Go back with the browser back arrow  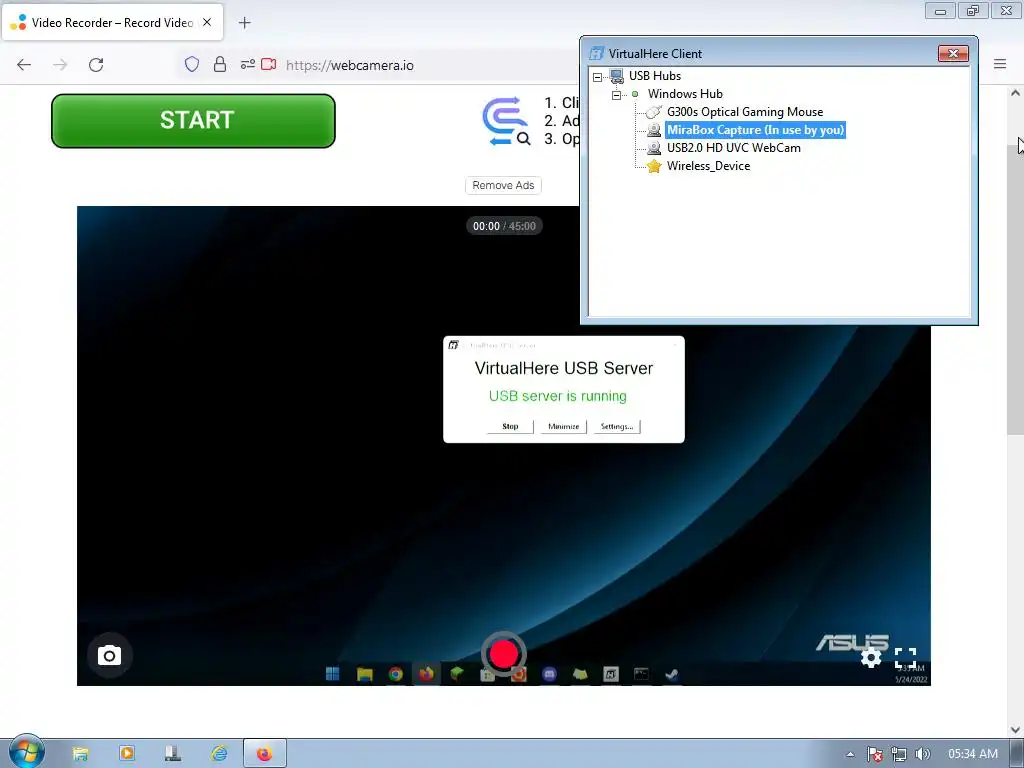click(x=24, y=65)
